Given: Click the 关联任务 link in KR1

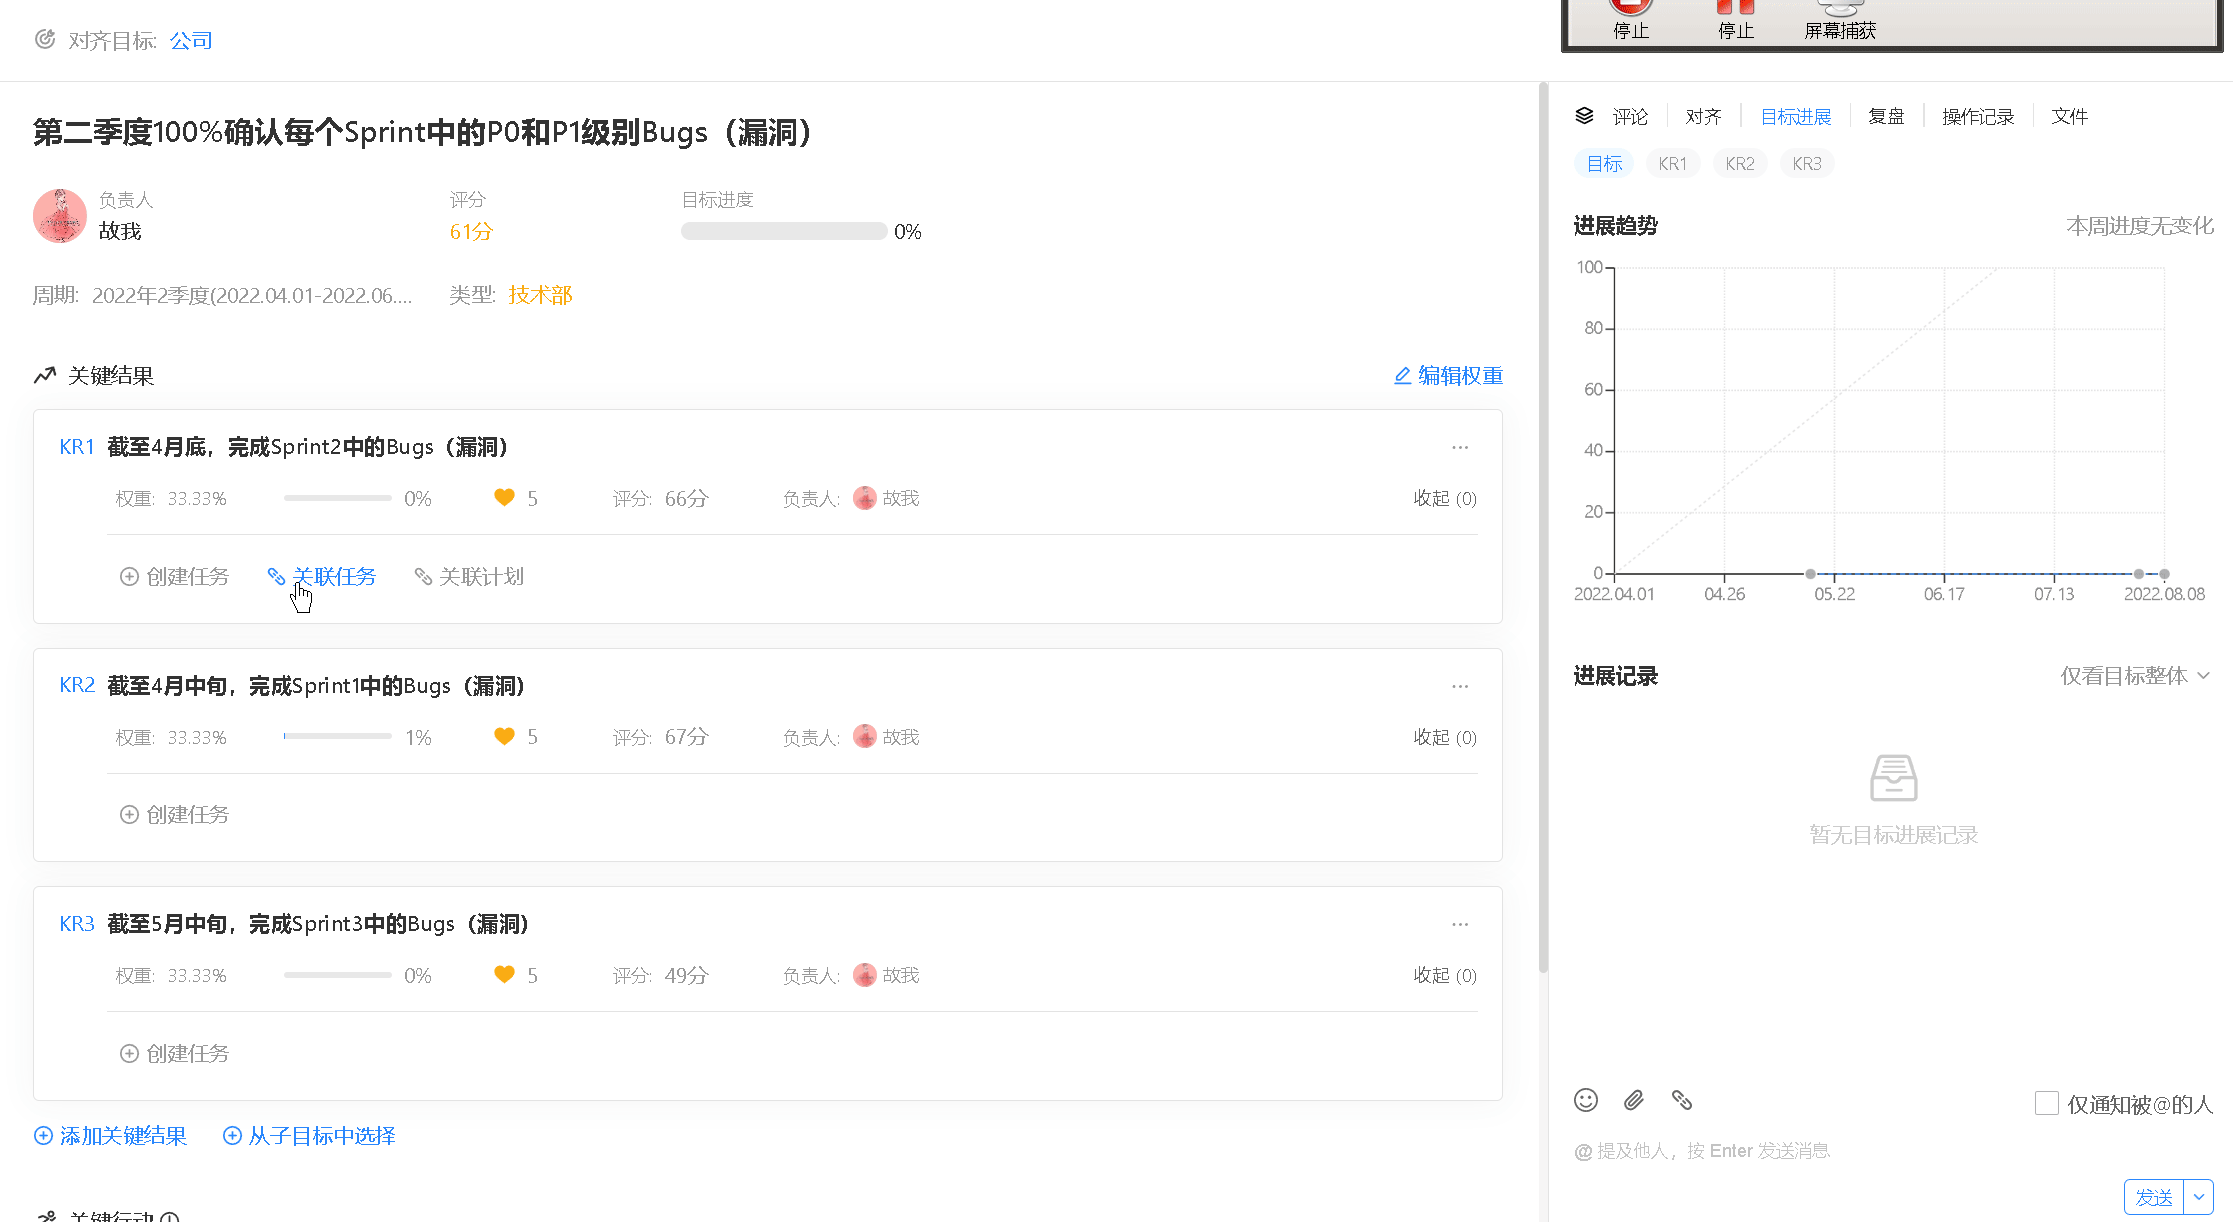Looking at the screenshot, I should pos(334,577).
